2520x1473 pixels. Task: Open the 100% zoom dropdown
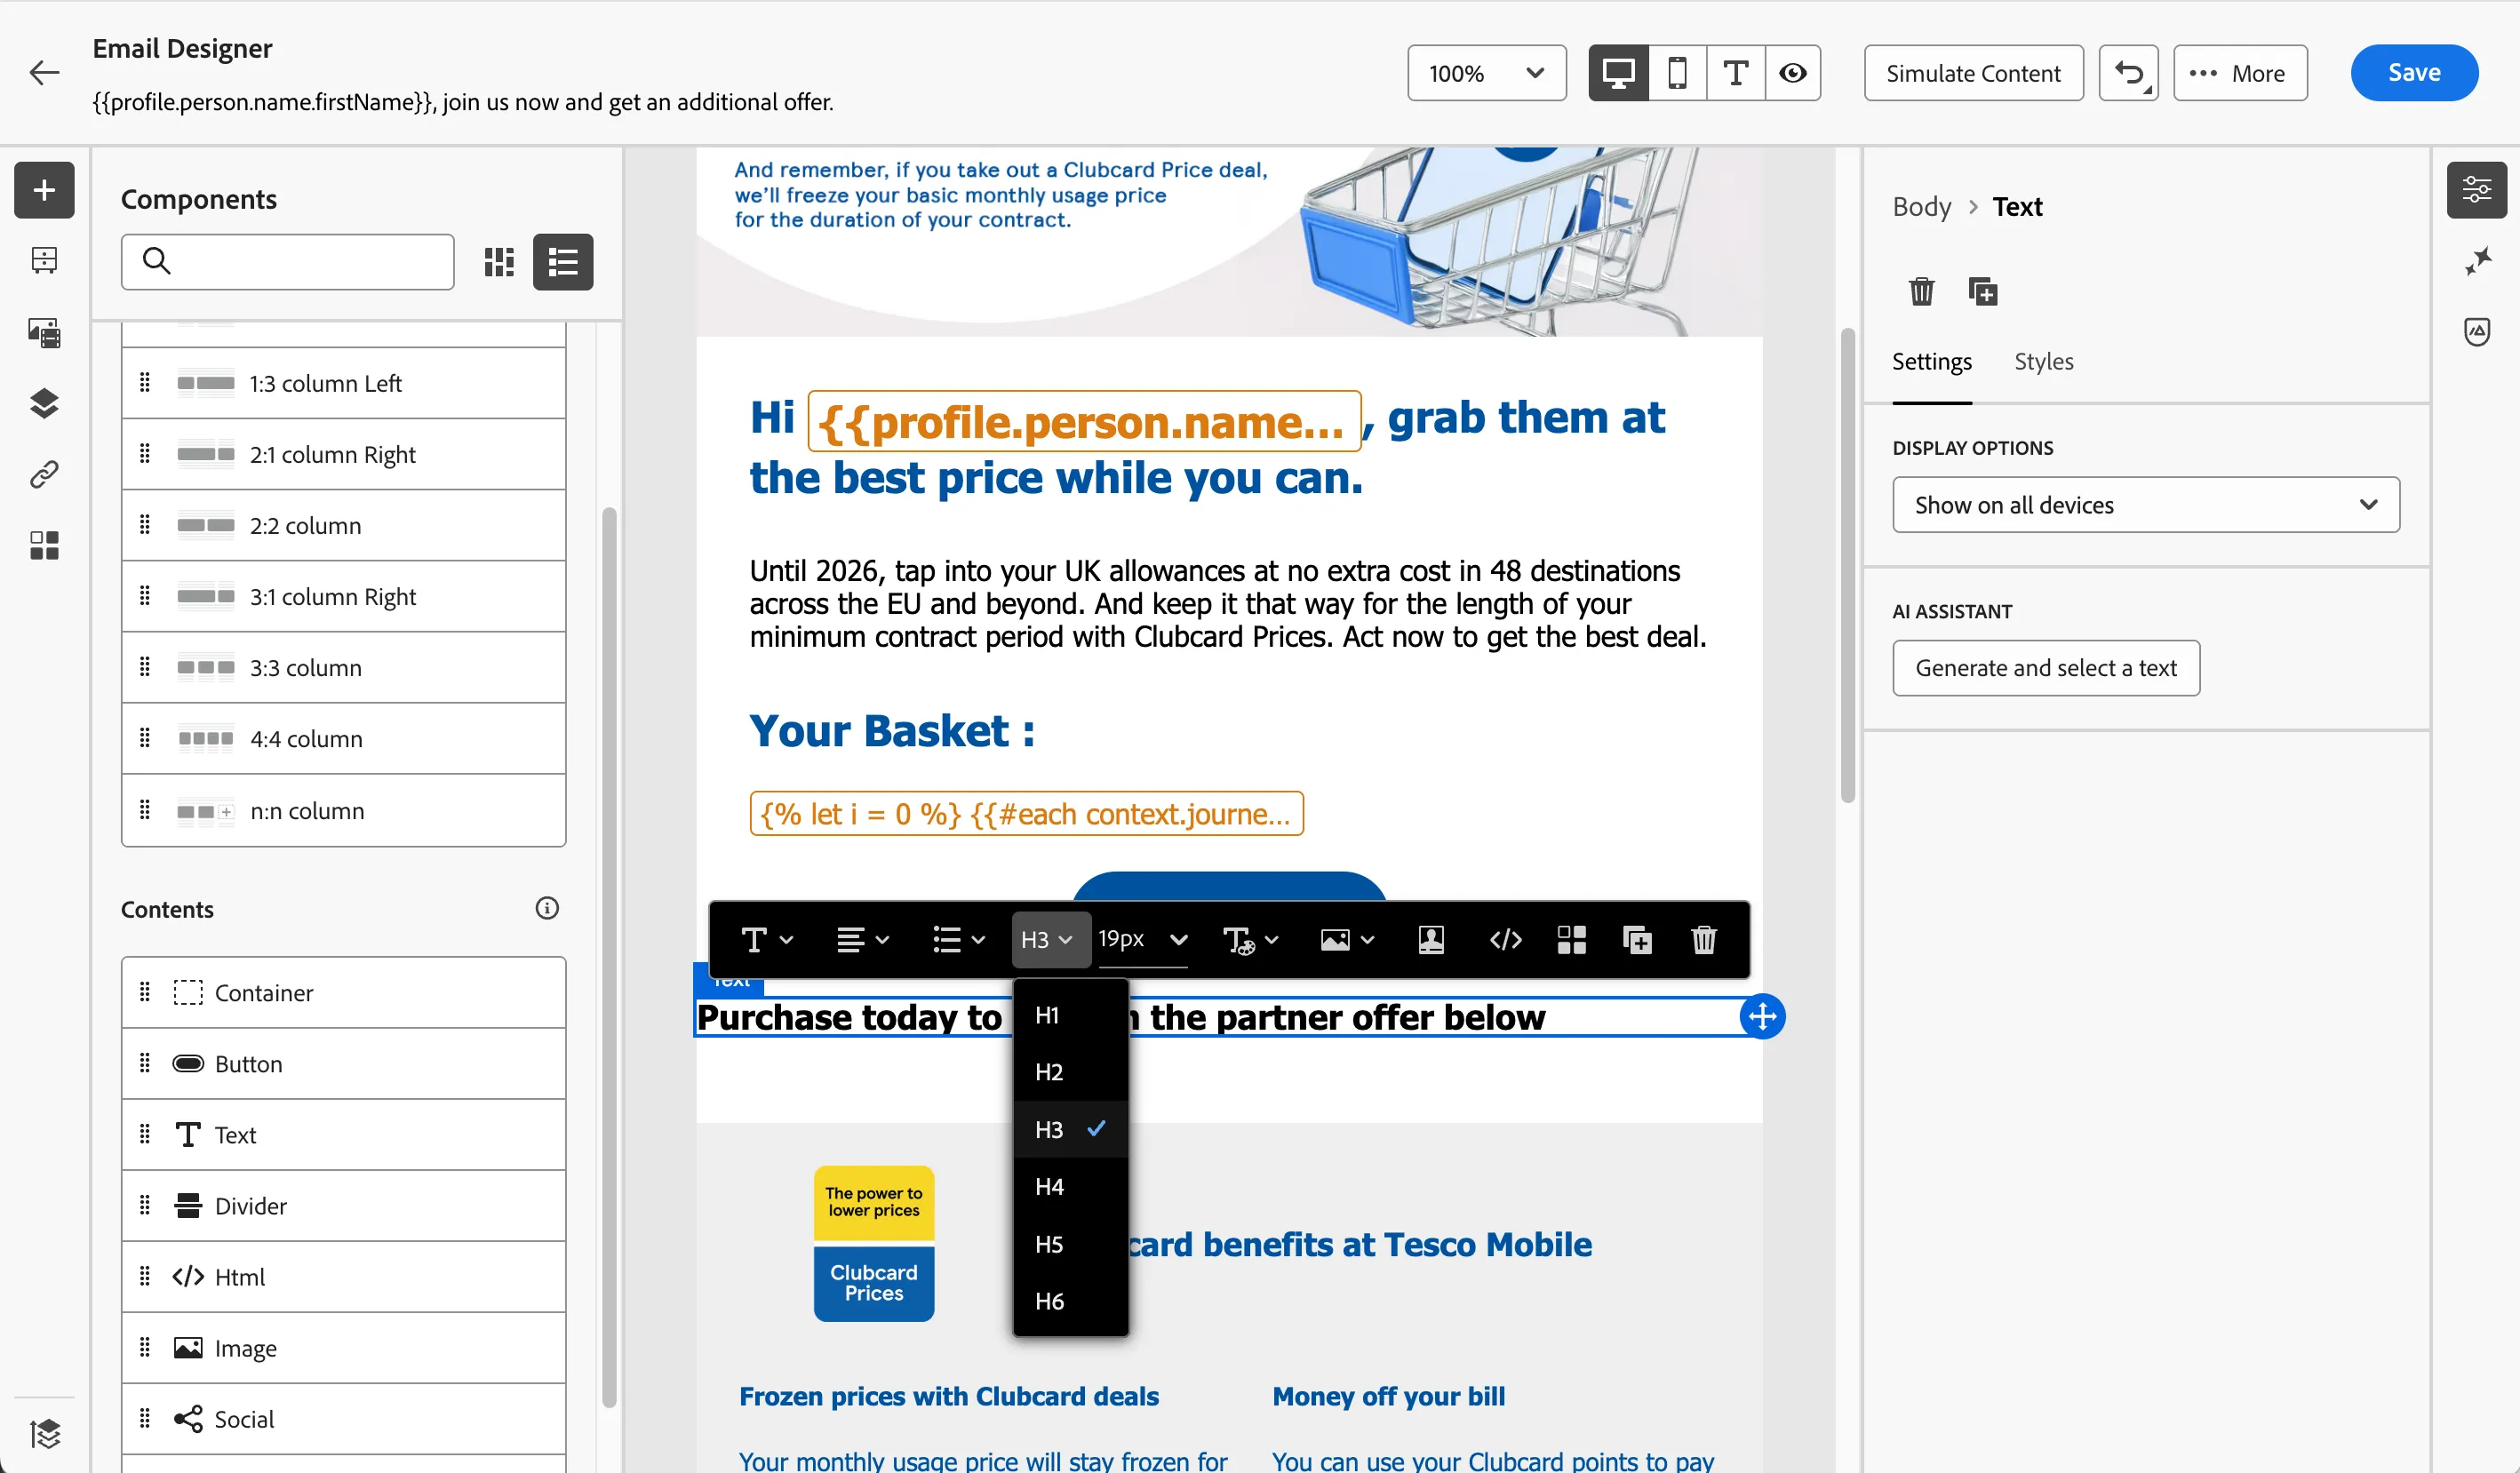1486,73
